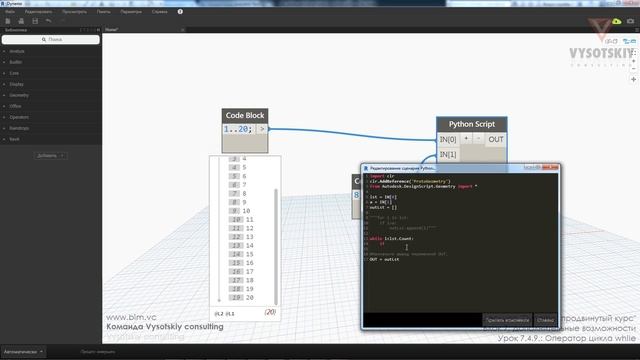Open the Файл menu

(10, 12)
